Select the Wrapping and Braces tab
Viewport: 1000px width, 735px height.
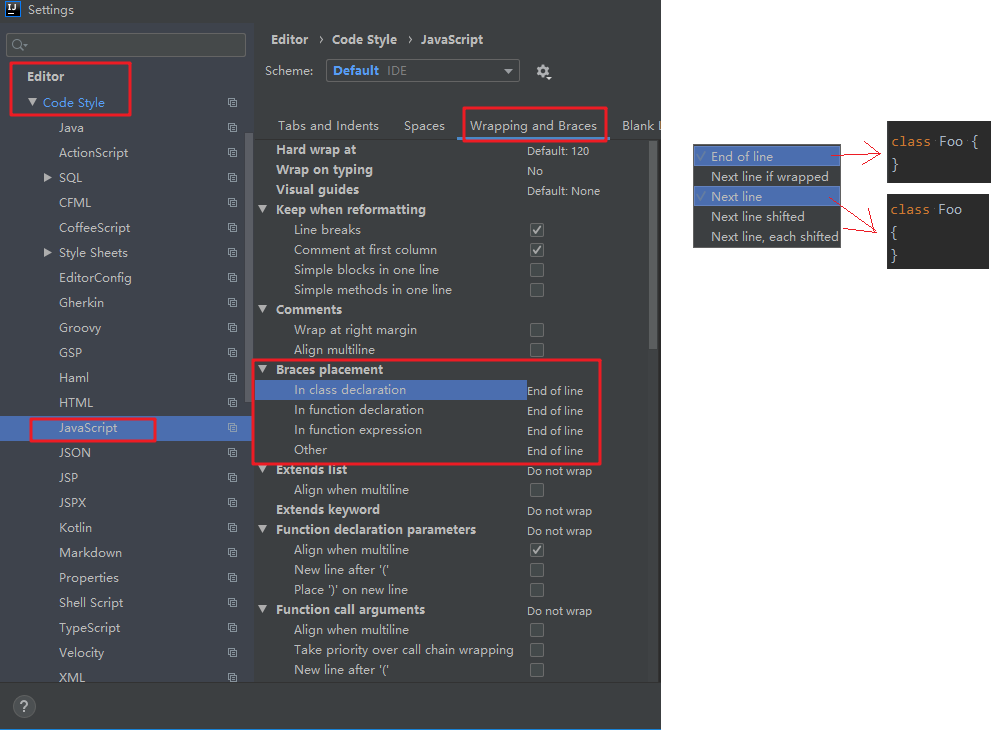click(x=533, y=126)
